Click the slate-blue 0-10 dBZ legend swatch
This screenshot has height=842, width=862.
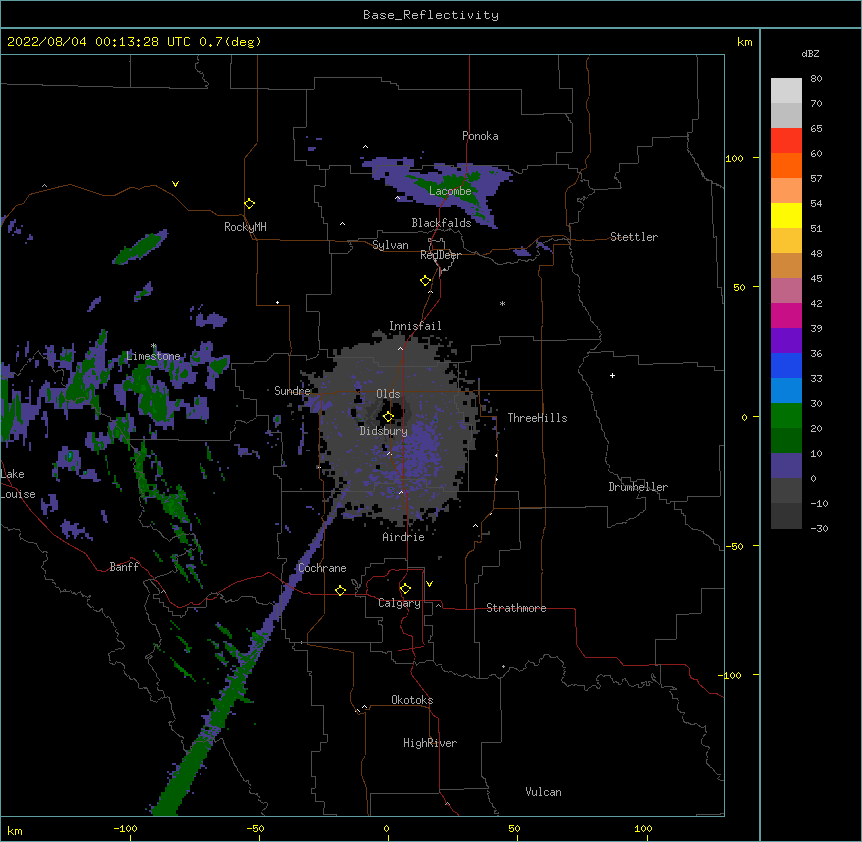click(786, 466)
